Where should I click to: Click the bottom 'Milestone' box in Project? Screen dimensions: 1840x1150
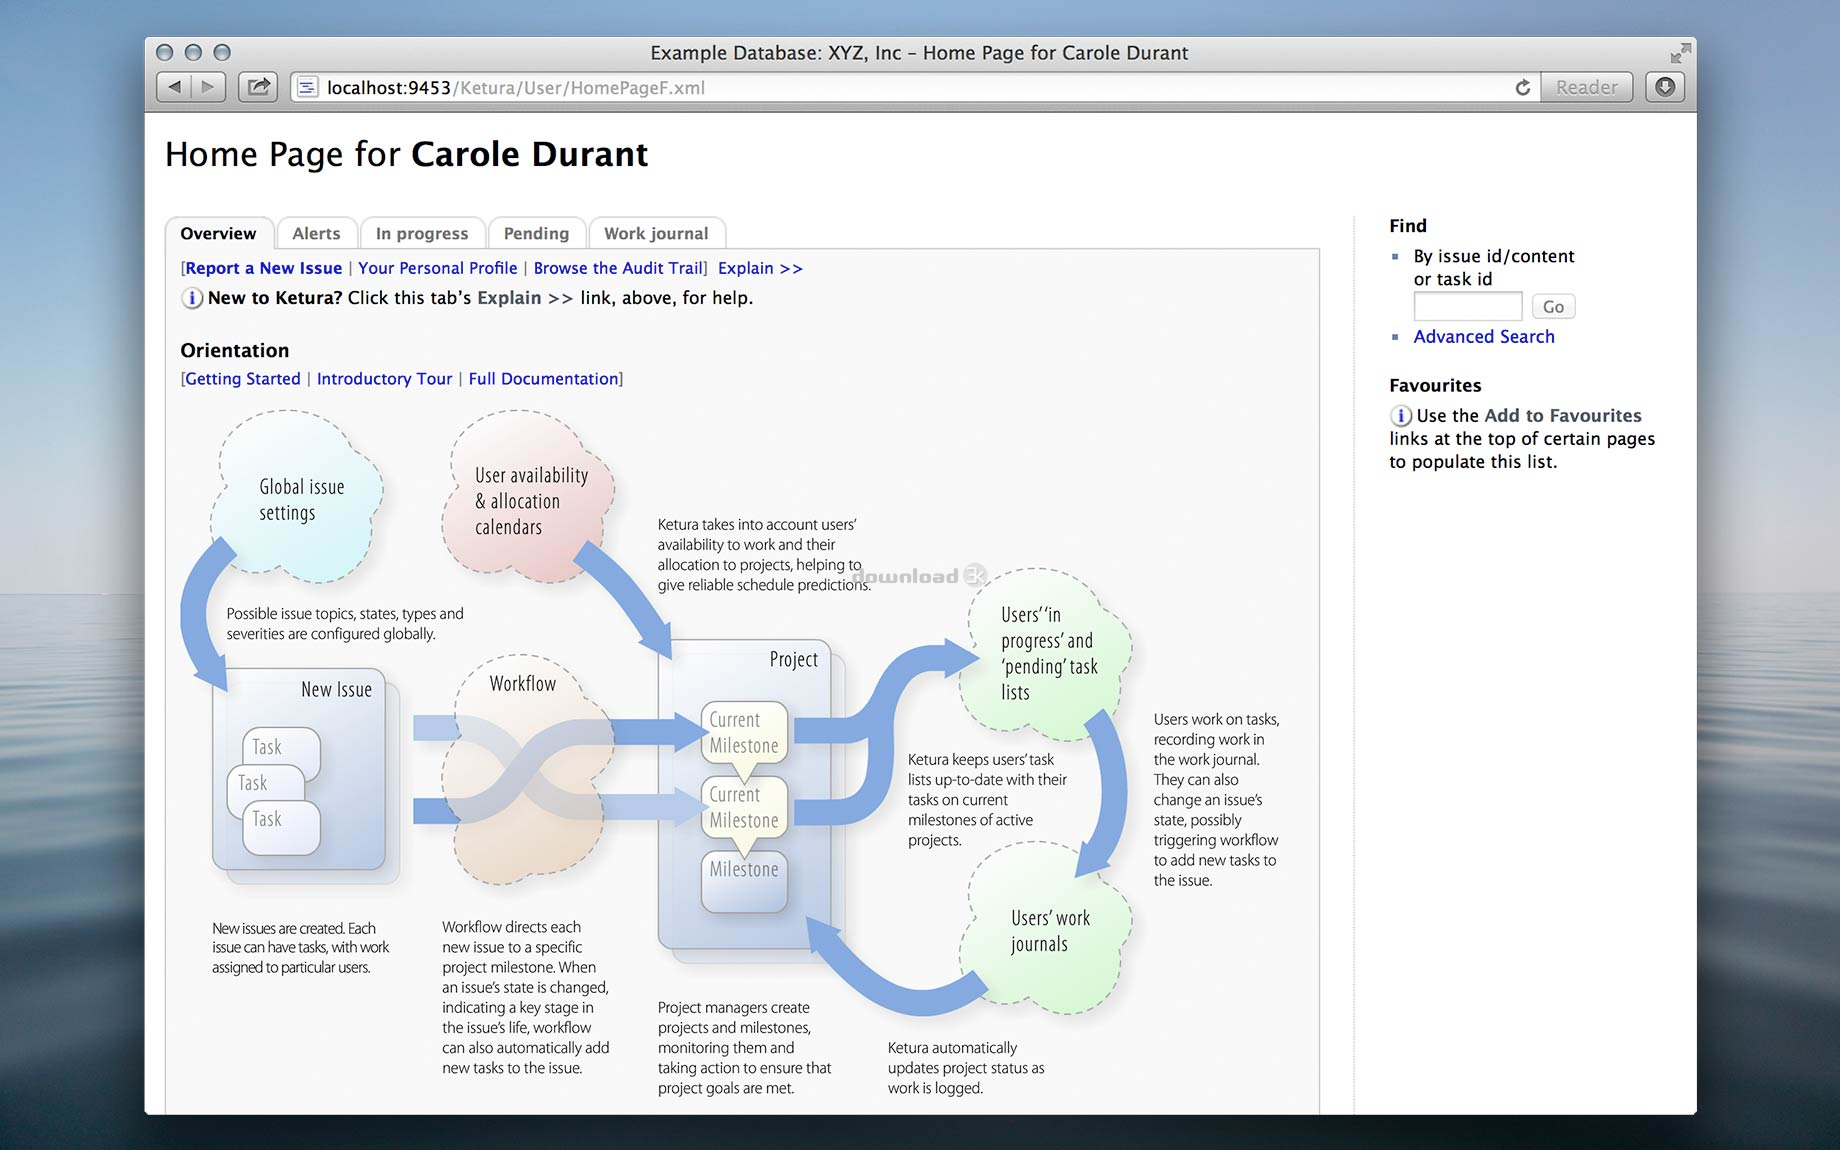click(744, 881)
